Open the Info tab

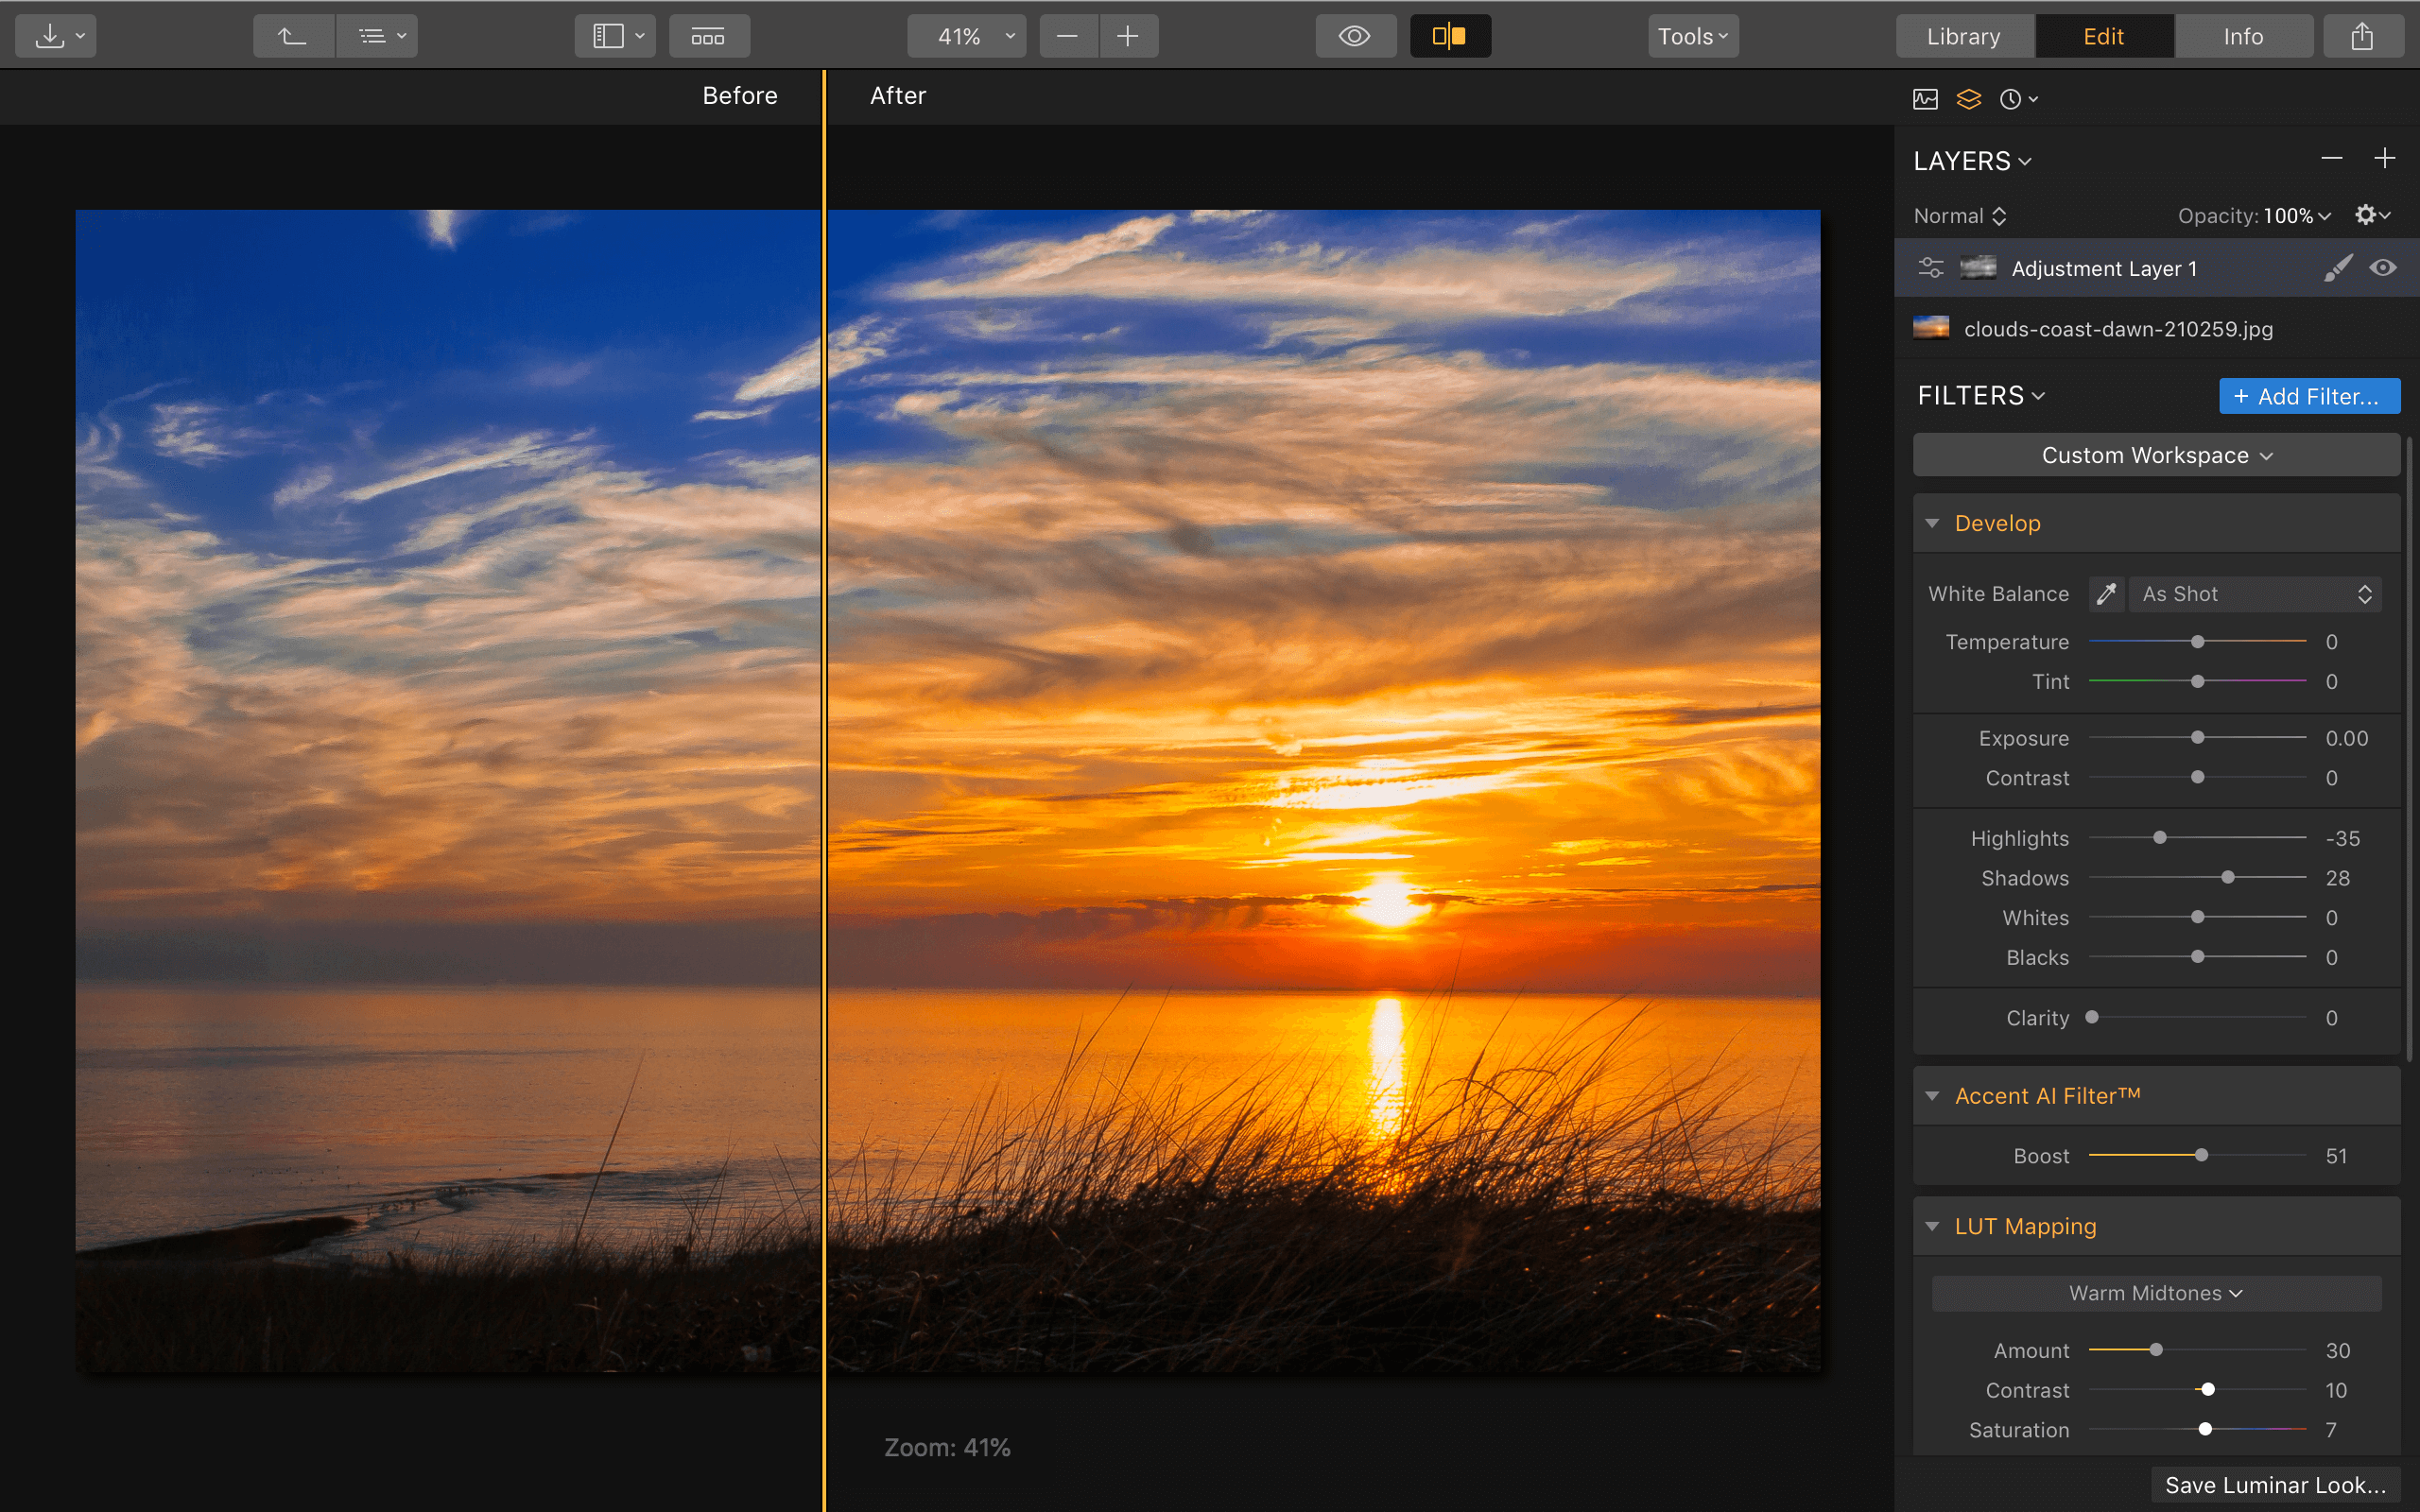2242,35
